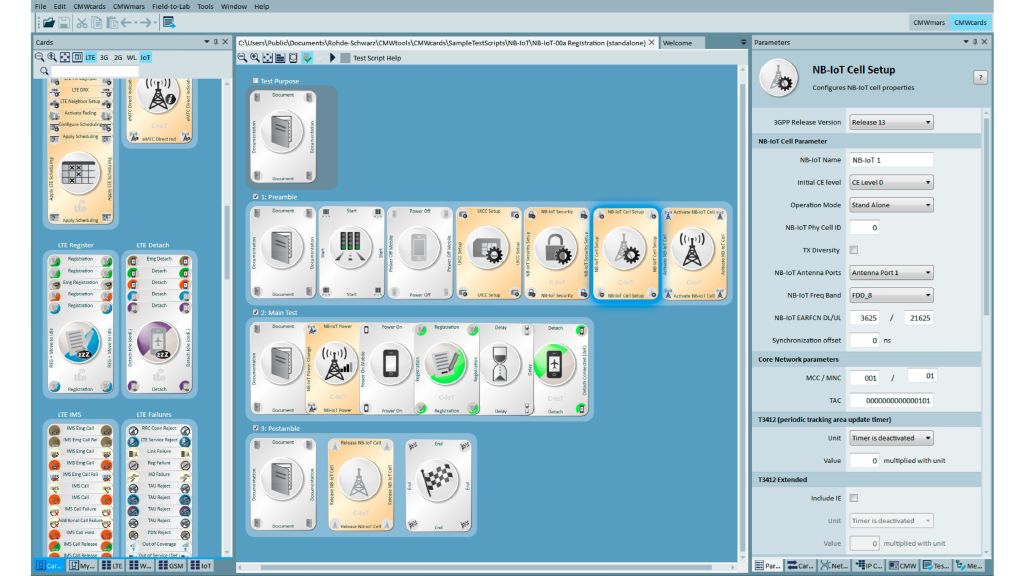Click the Open folder toolbar icon
This screenshot has width=1024, height=576.
click(x=46, y=22)
